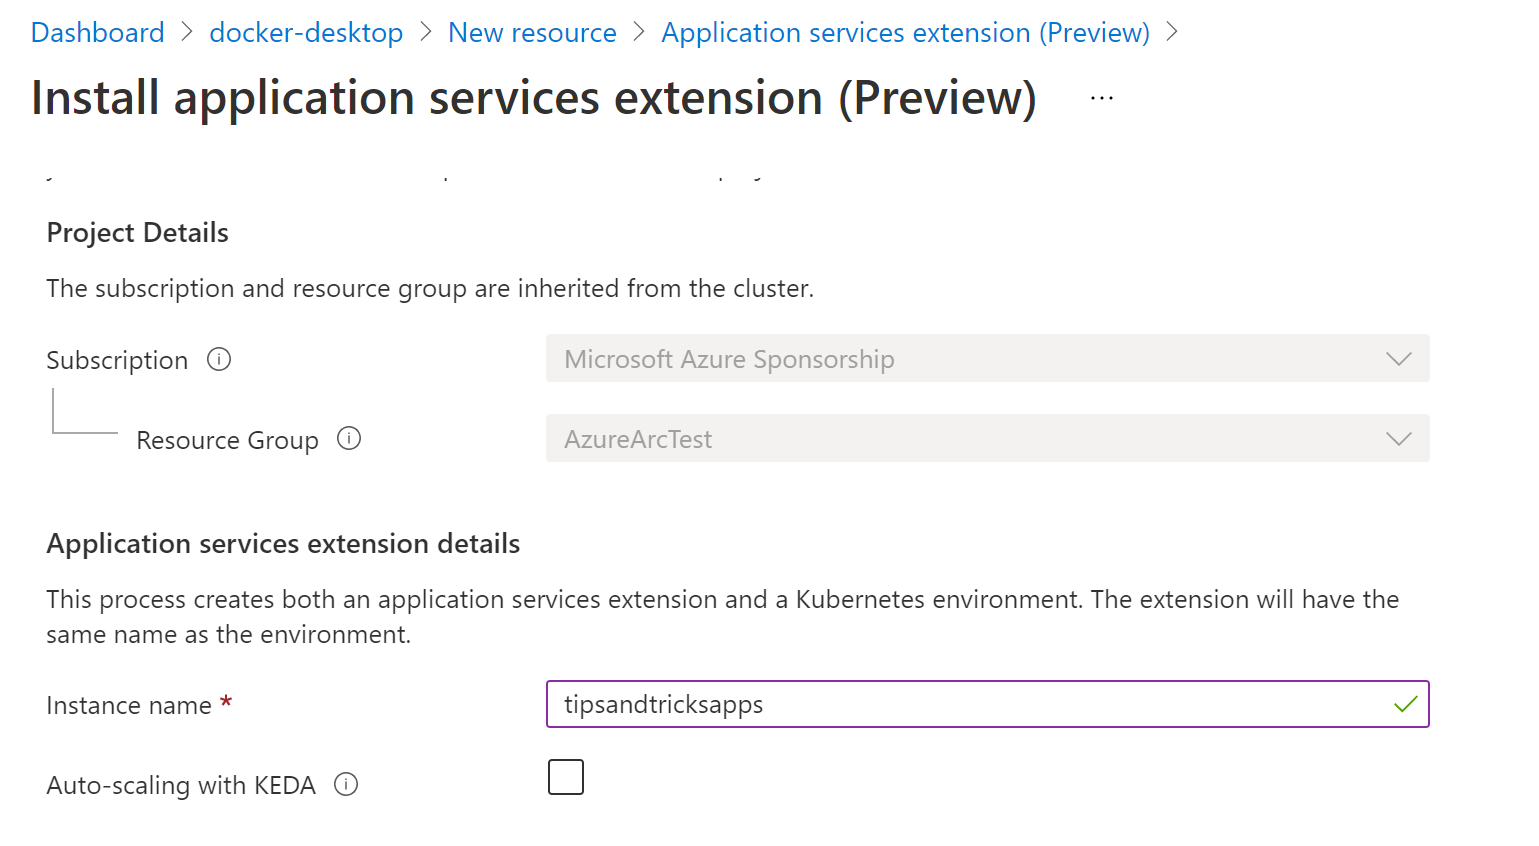The width and height of the screenshot is (1539, 846).
Task: Enable the Auto-scaling with KEDA checkbox
Action: (x=566, y=777)
